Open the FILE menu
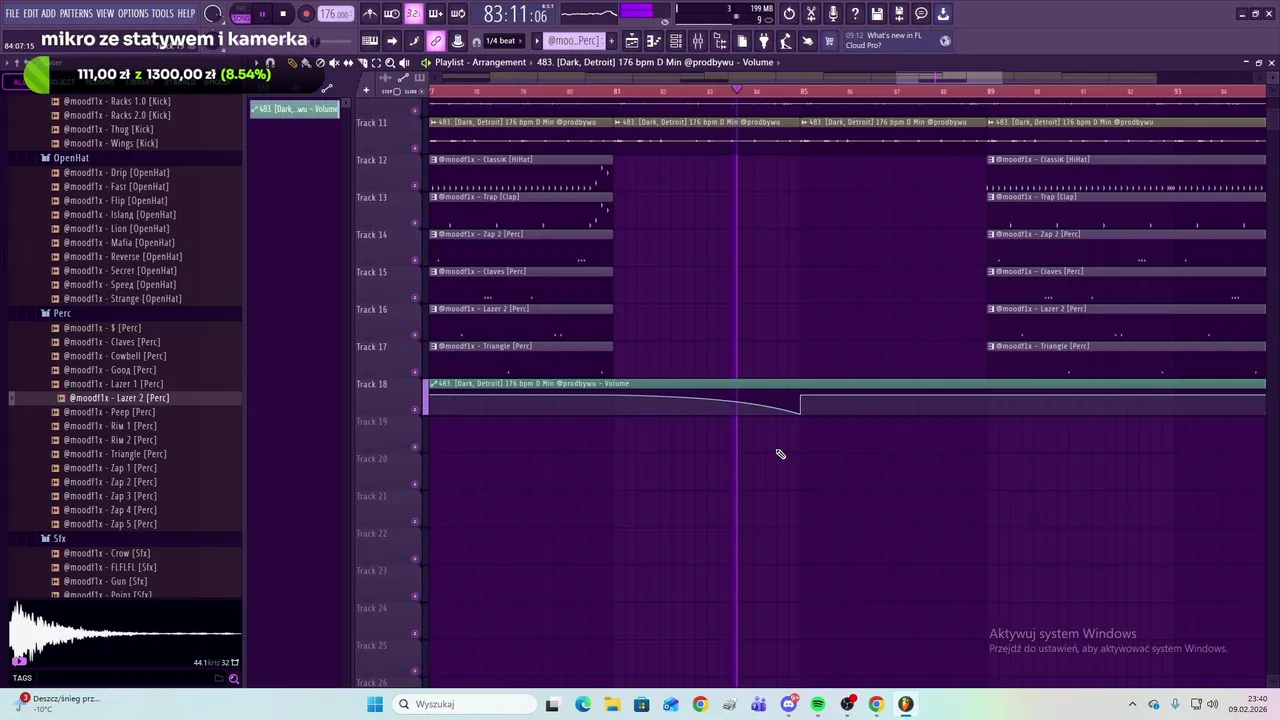The width and height of the screenshot is (1280, 720). (x=12, y=14)
